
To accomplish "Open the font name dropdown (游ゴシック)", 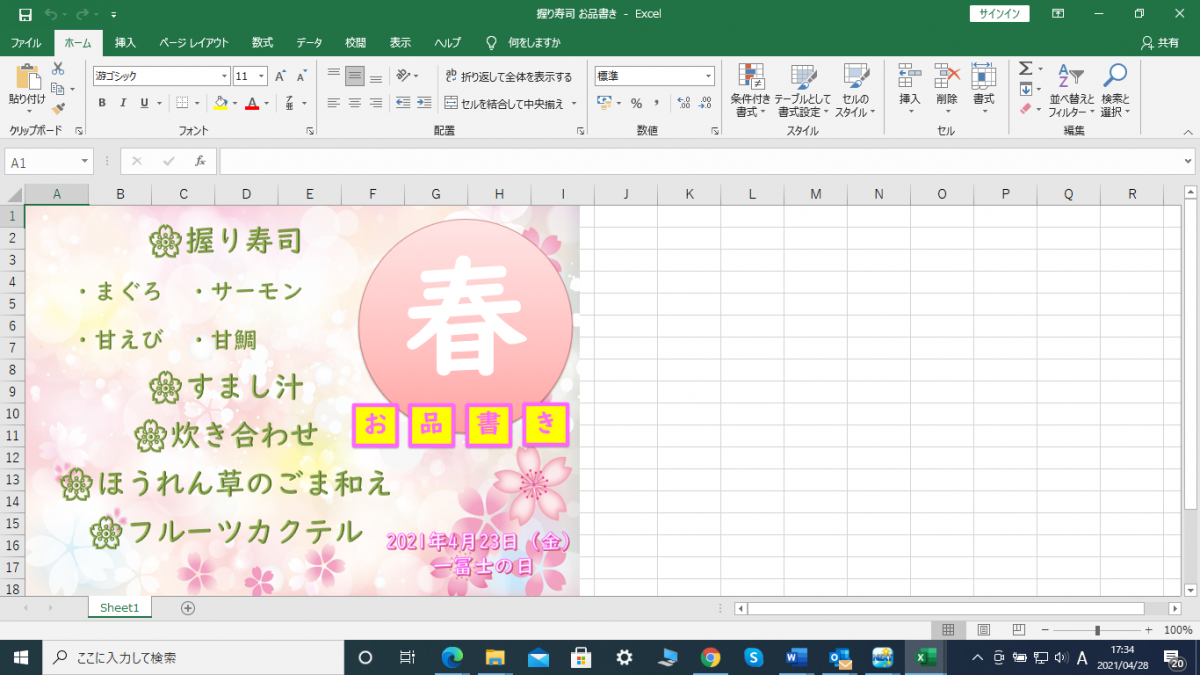I will coord(224,76).
